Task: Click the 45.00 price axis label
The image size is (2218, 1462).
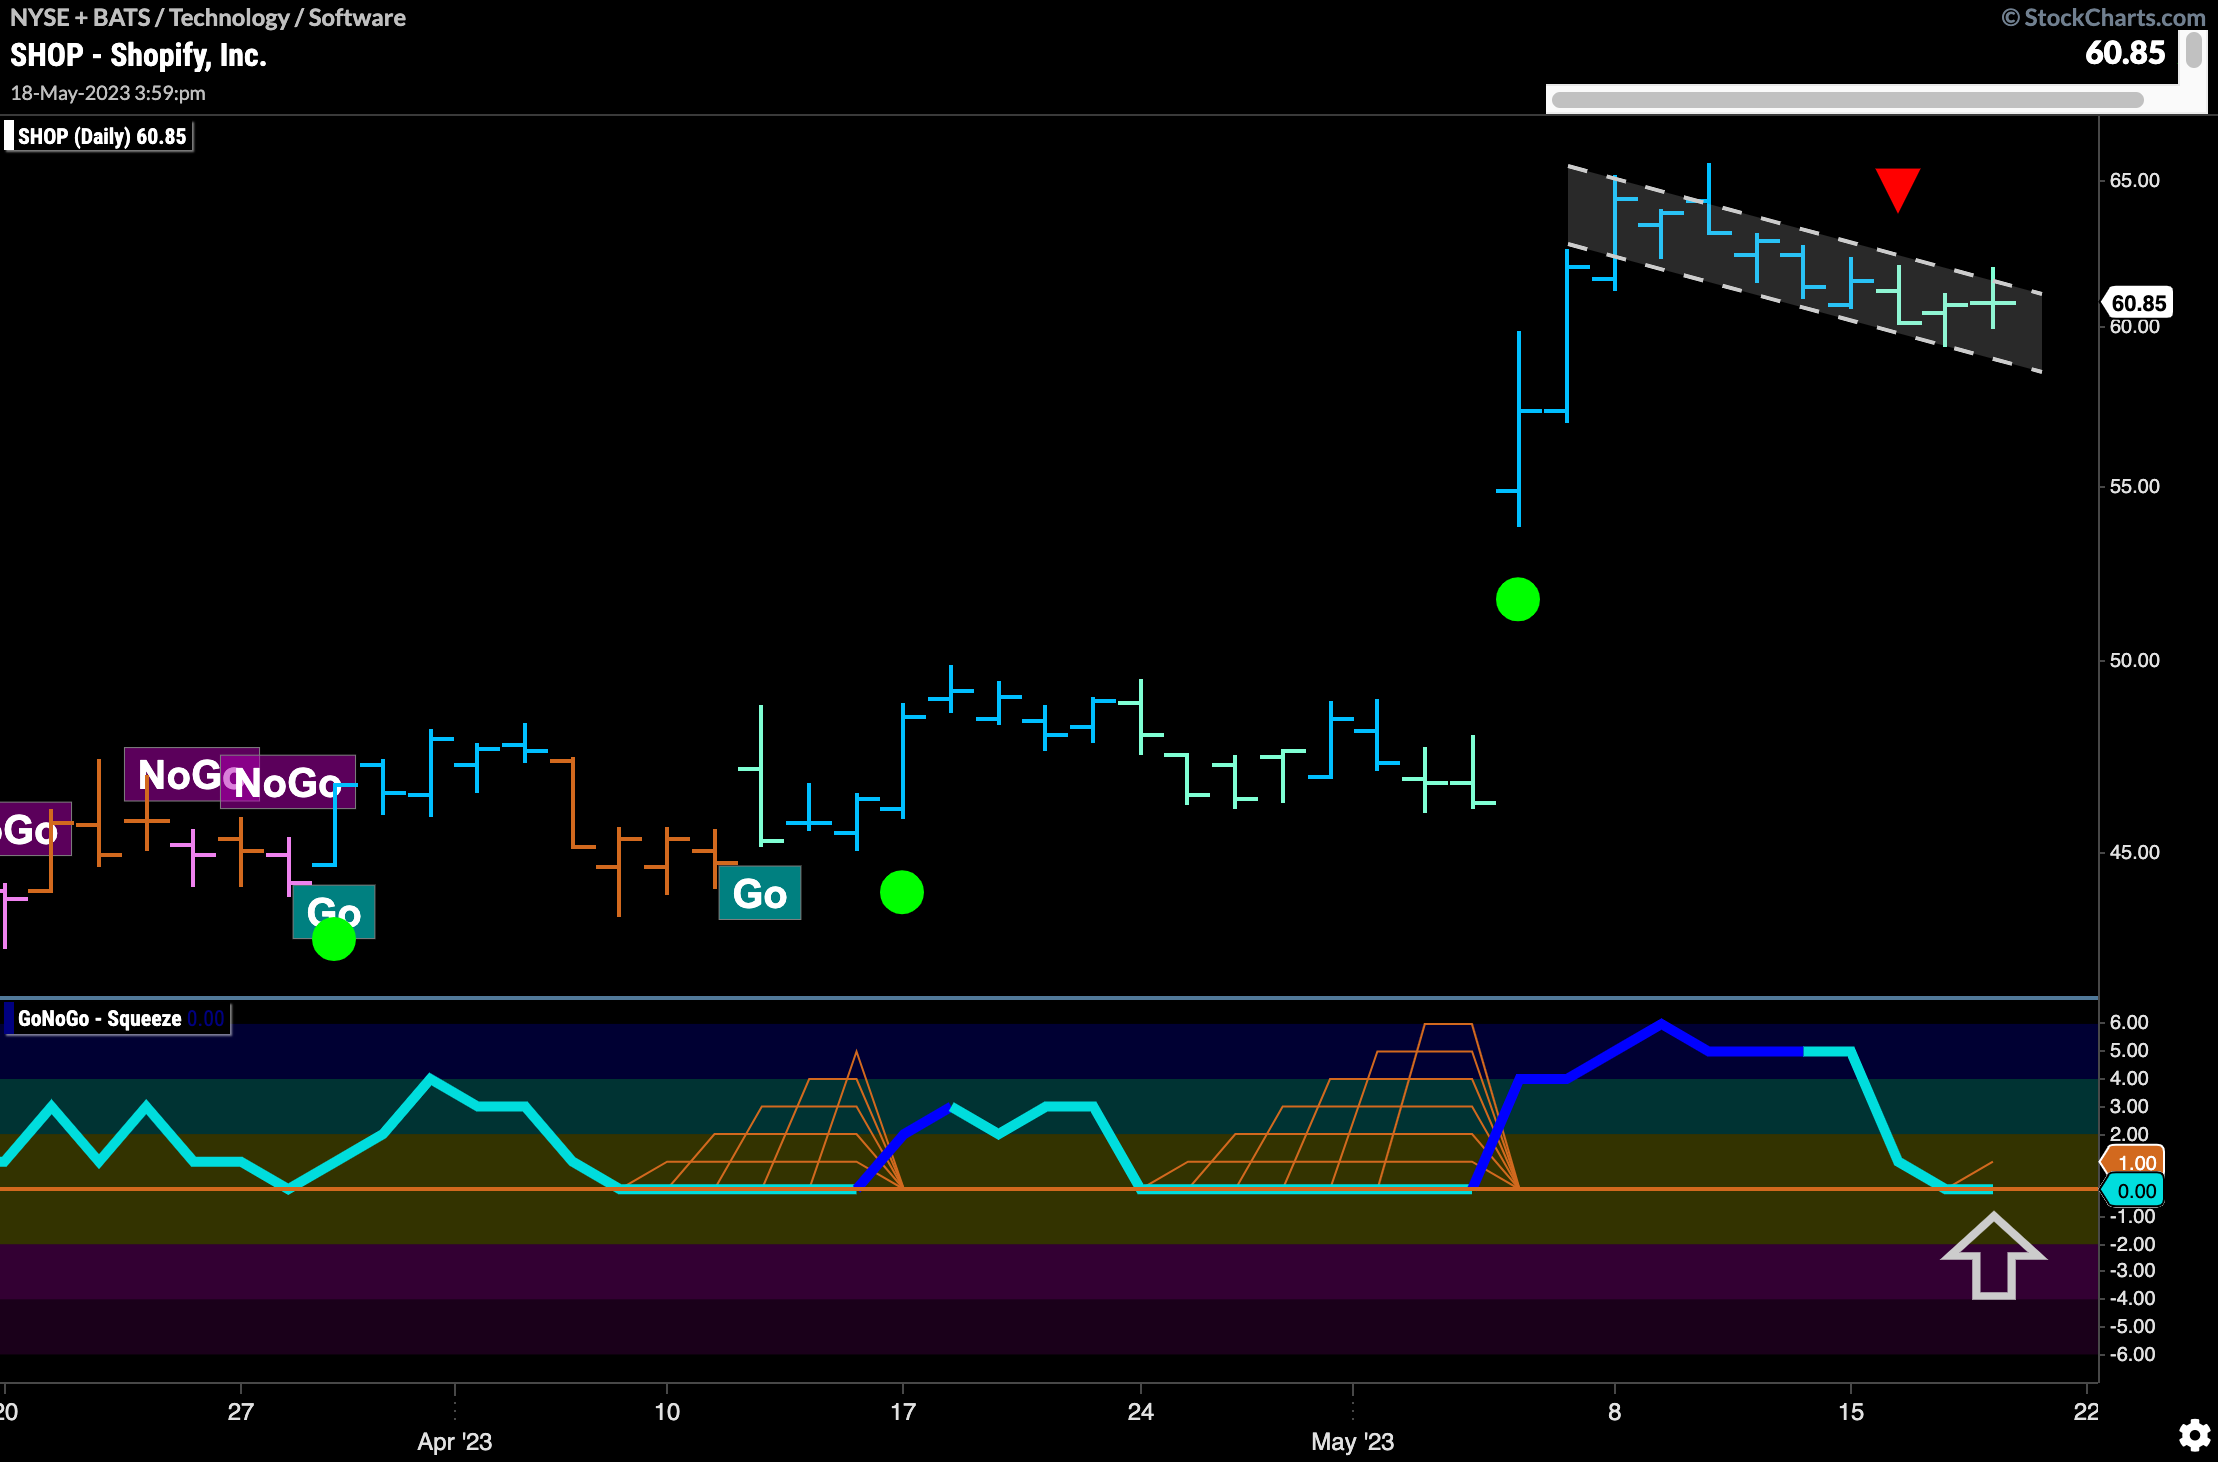Action: 2134,852
